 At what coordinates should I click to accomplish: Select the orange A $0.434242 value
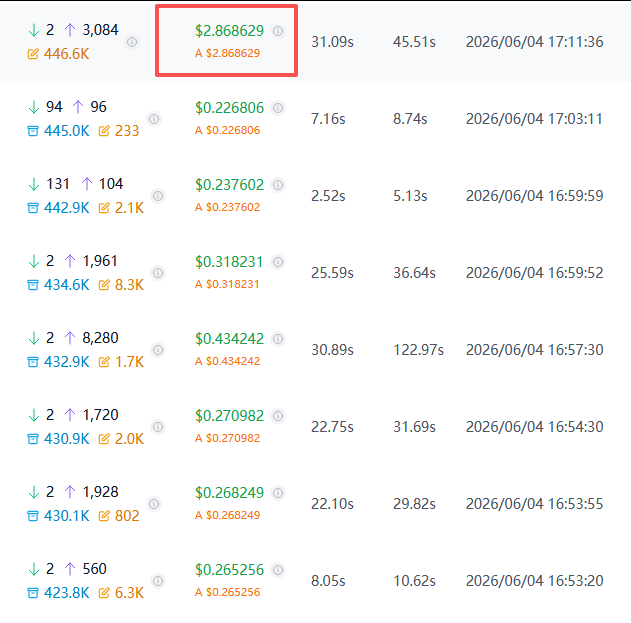pyautogui.click(x=227, y=361)
